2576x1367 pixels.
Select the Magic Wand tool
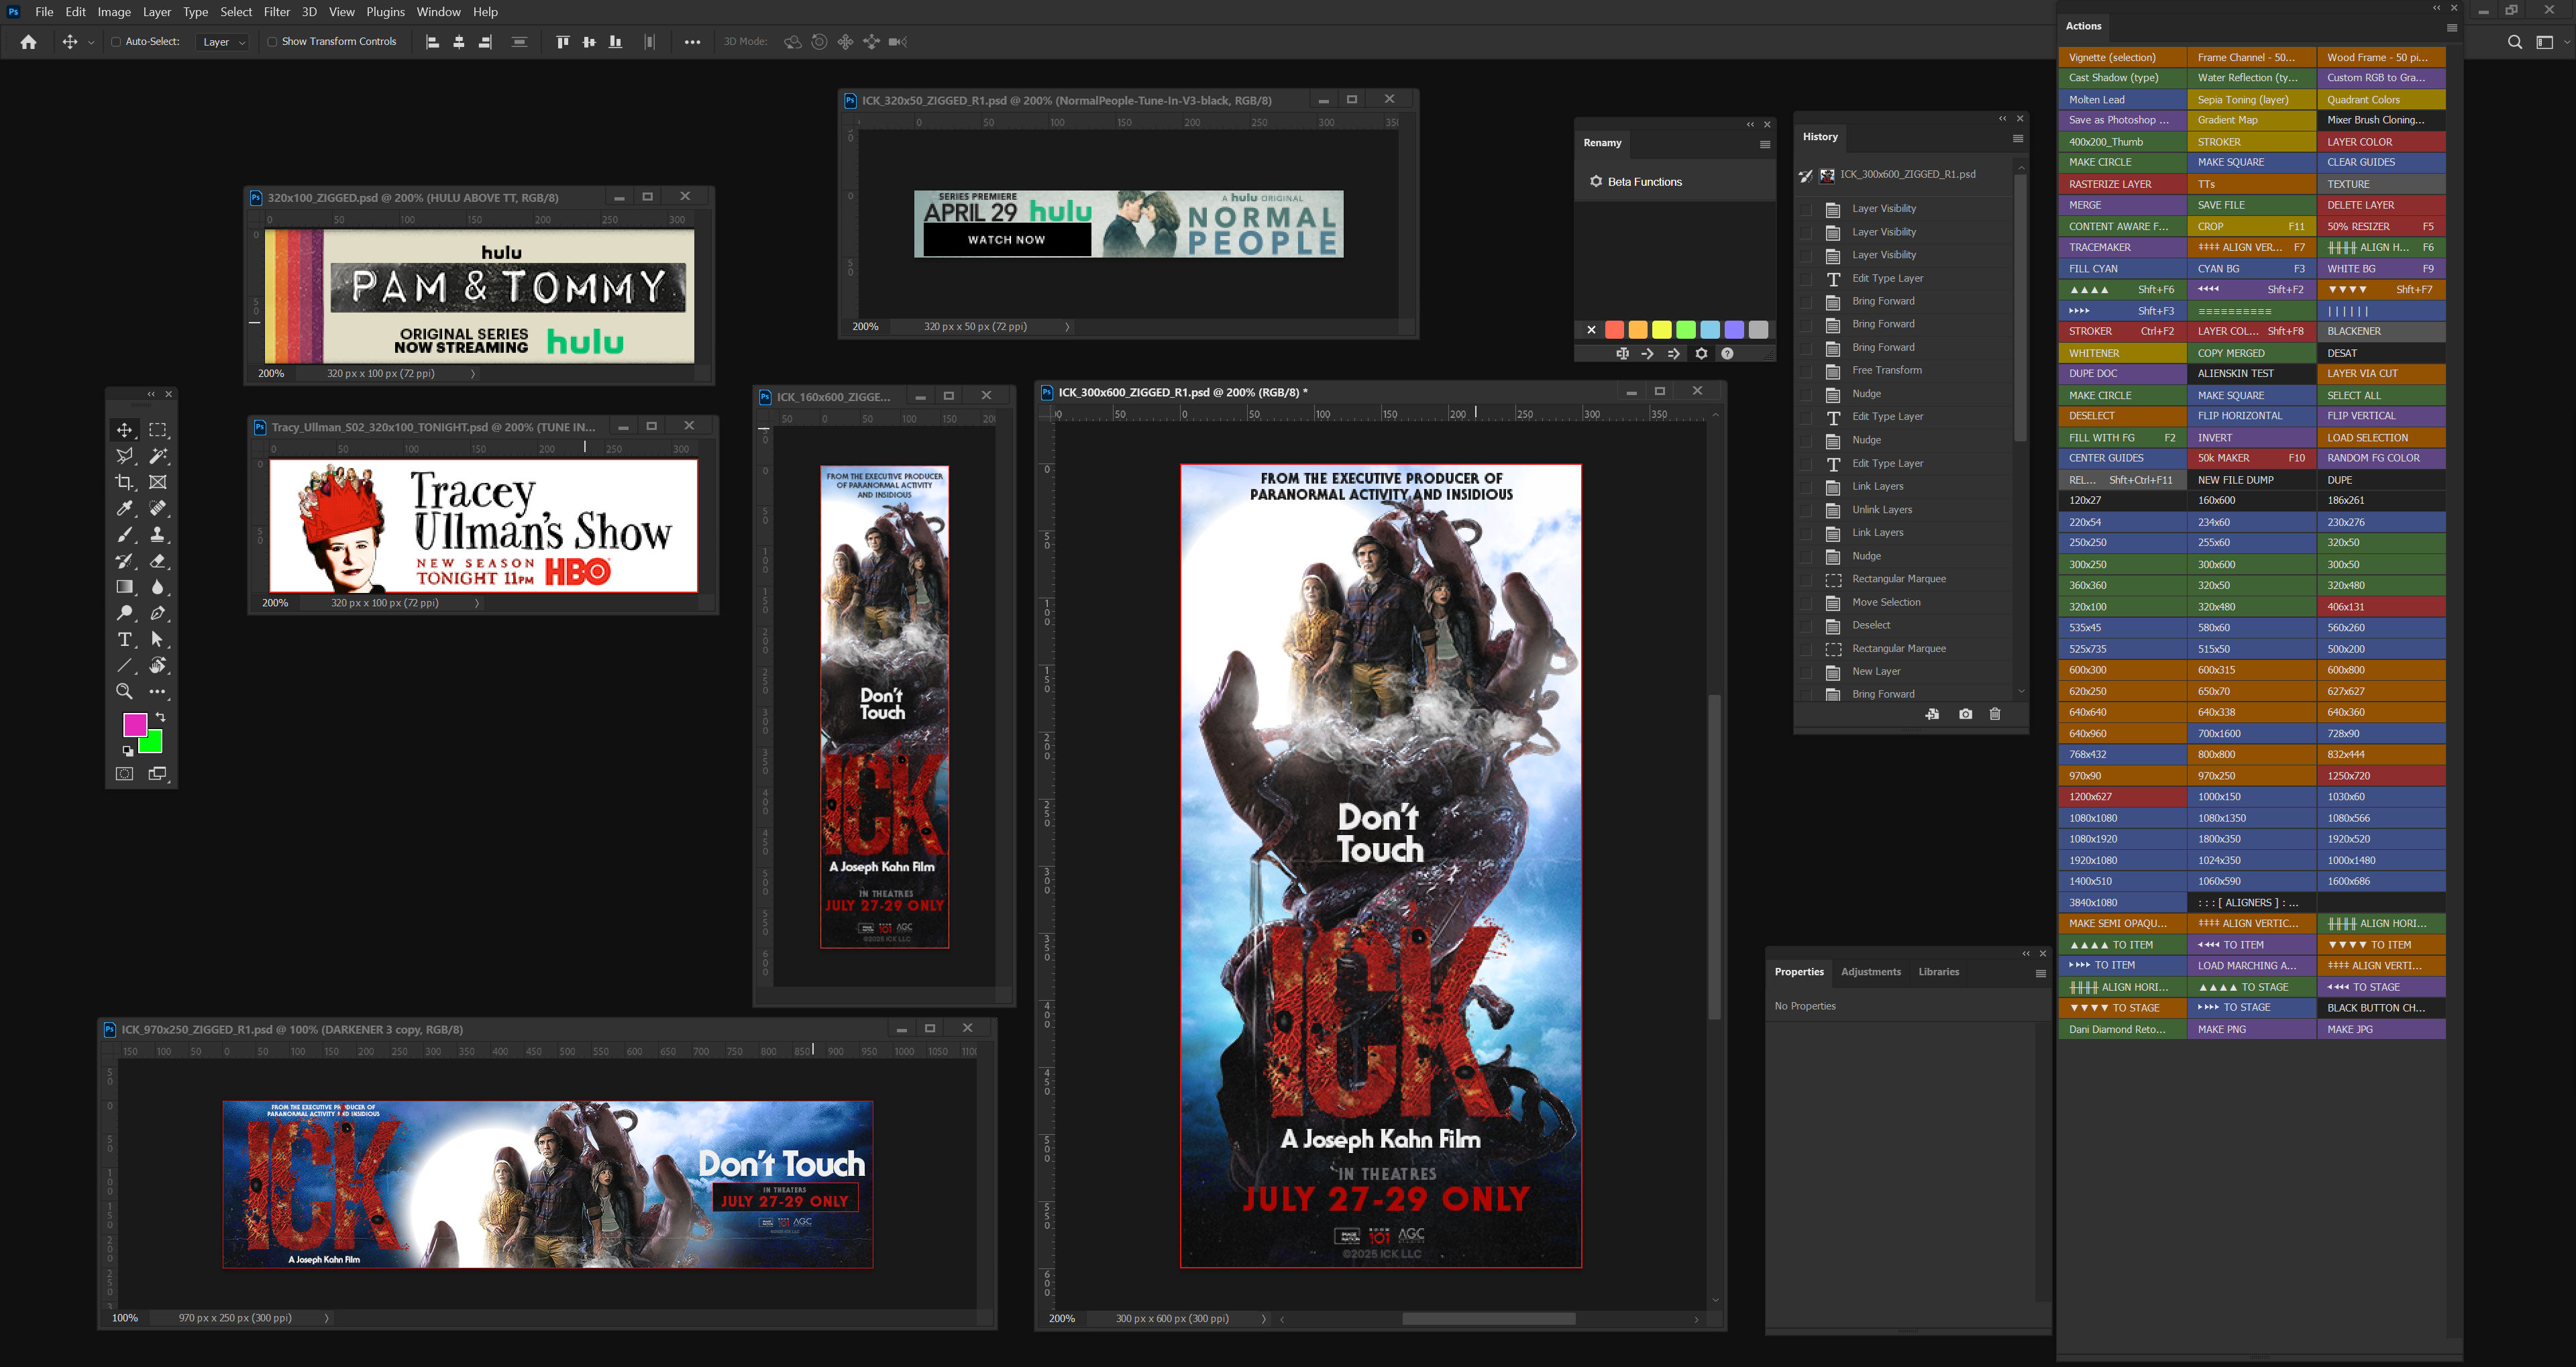pos(158,456)
